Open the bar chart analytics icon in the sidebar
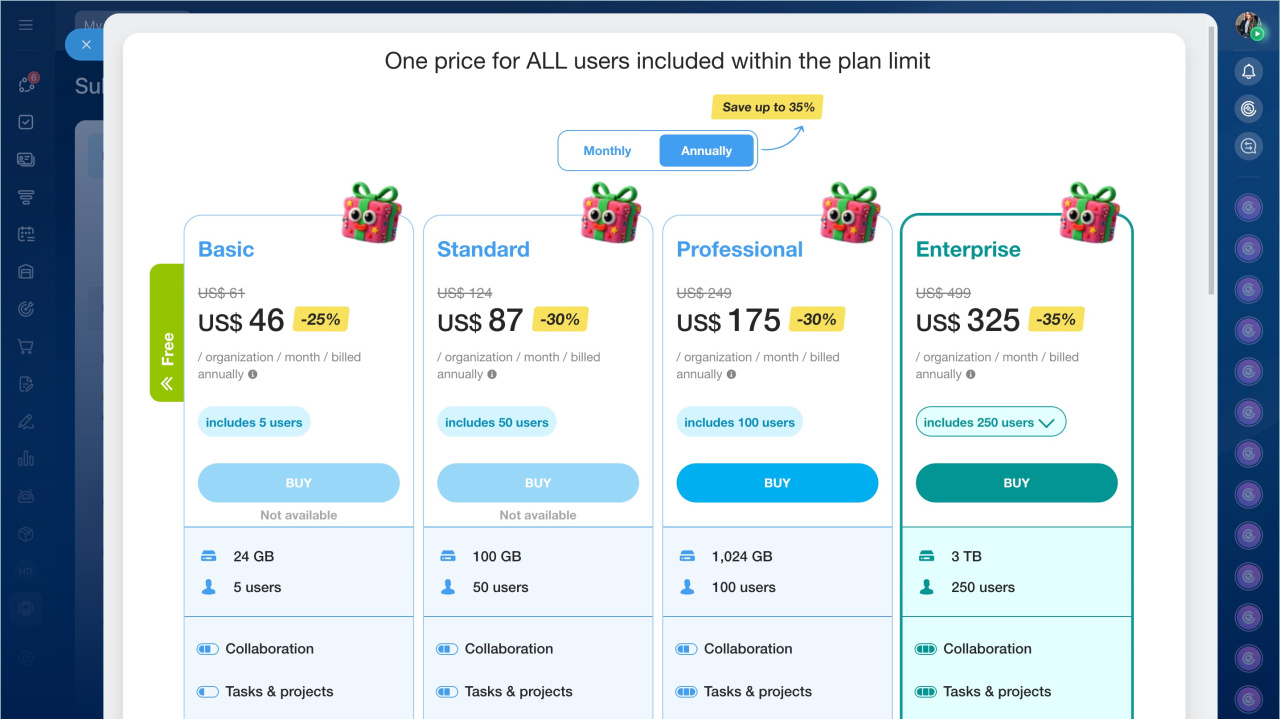 26,459
